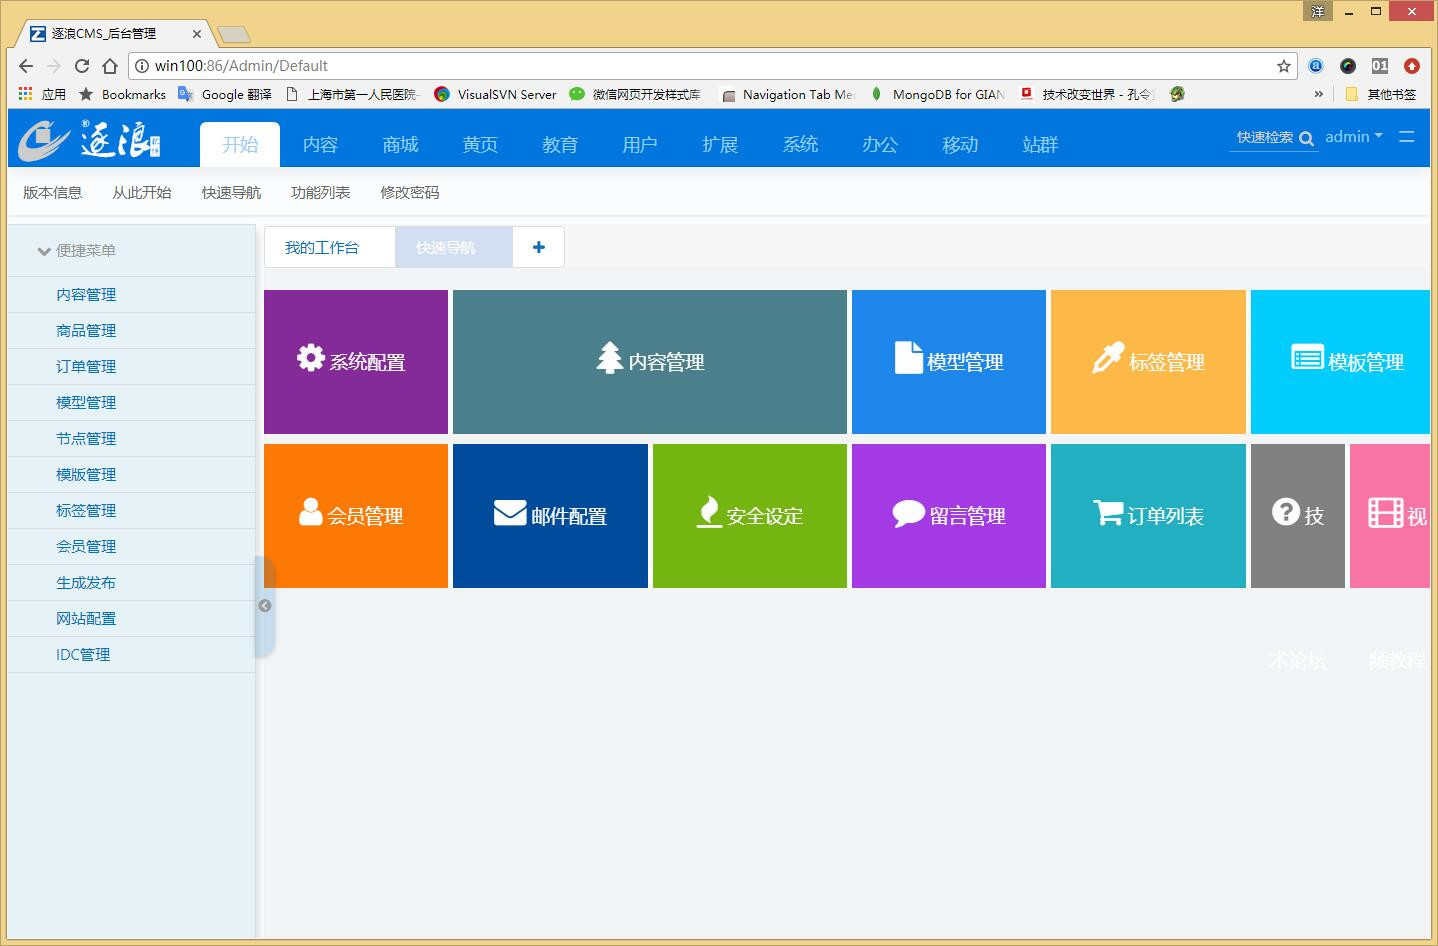This screenshot has width=1438, height=946.
Task: Open the admin user dropdown
Action: 1354,137
